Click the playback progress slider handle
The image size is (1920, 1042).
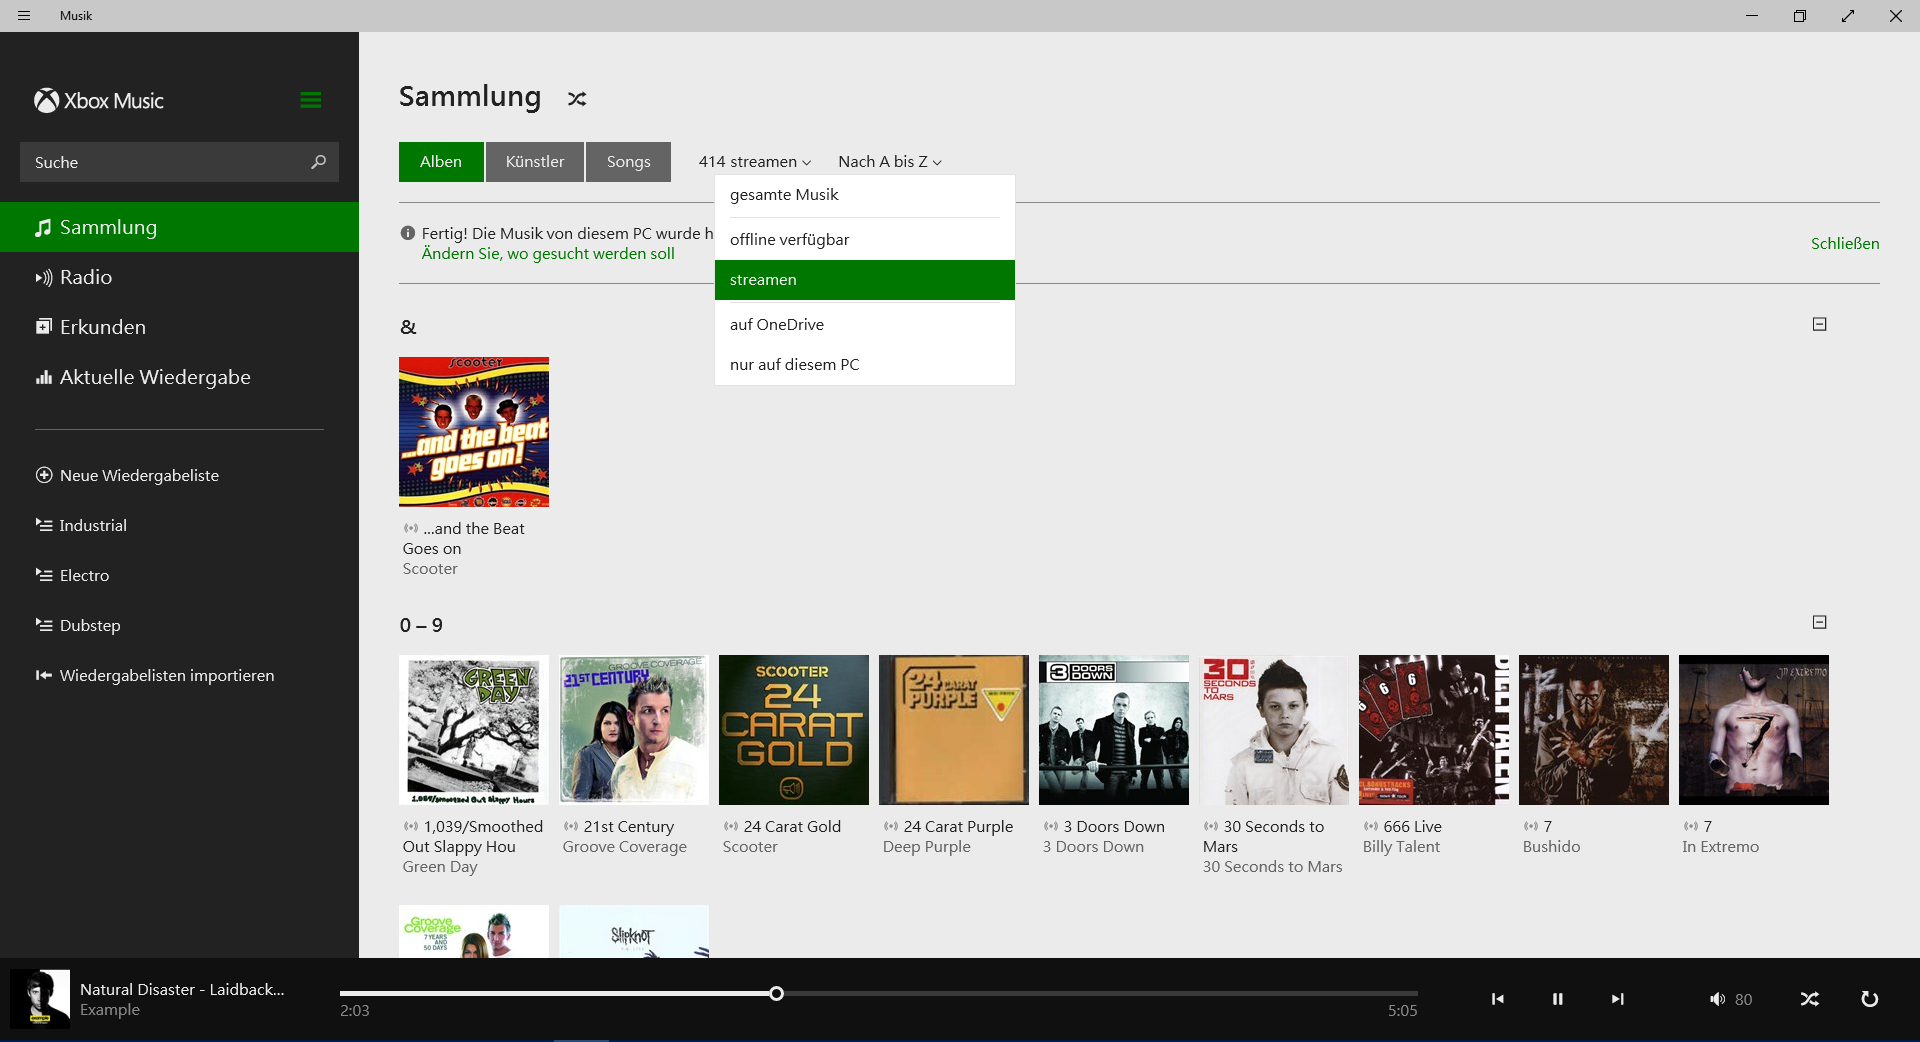pyautogui.click(x=776, y=993)
